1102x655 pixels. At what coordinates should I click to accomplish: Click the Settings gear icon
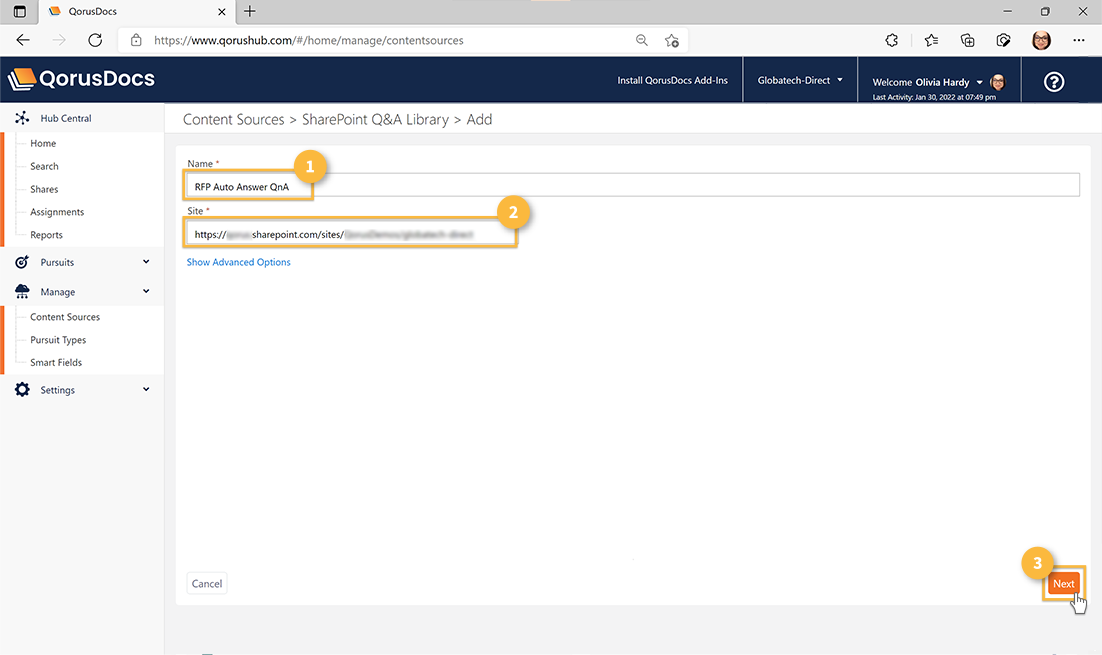22,389
